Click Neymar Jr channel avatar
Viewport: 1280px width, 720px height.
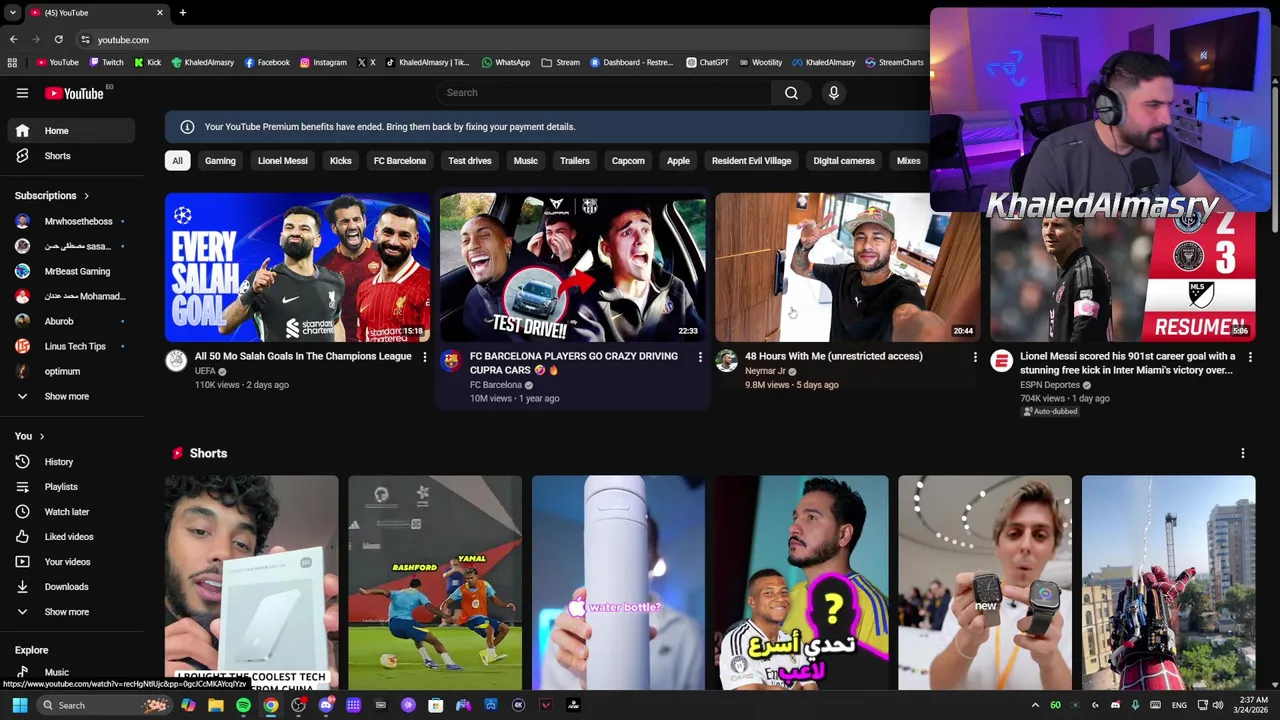tap(726, 361)
